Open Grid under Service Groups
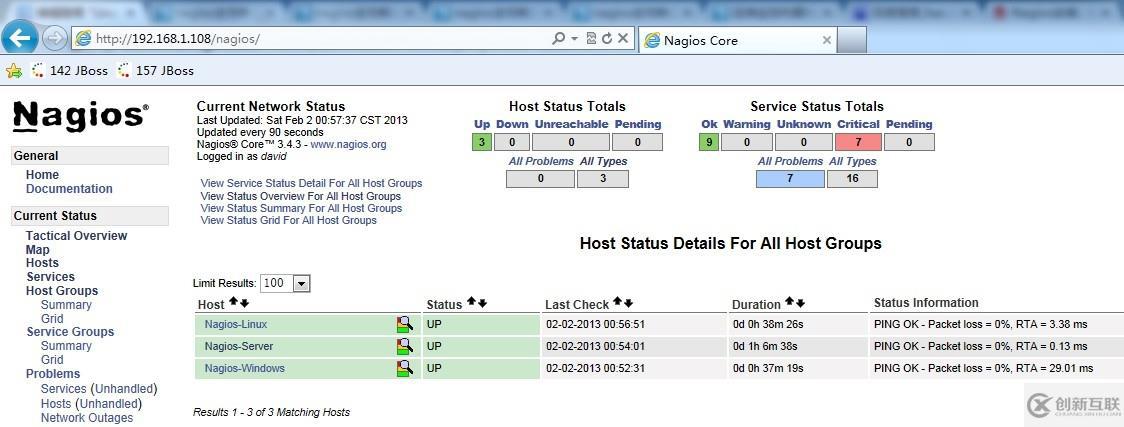Image resolution: width=1124 pixels, height=427 pixels. pos(52,360)
